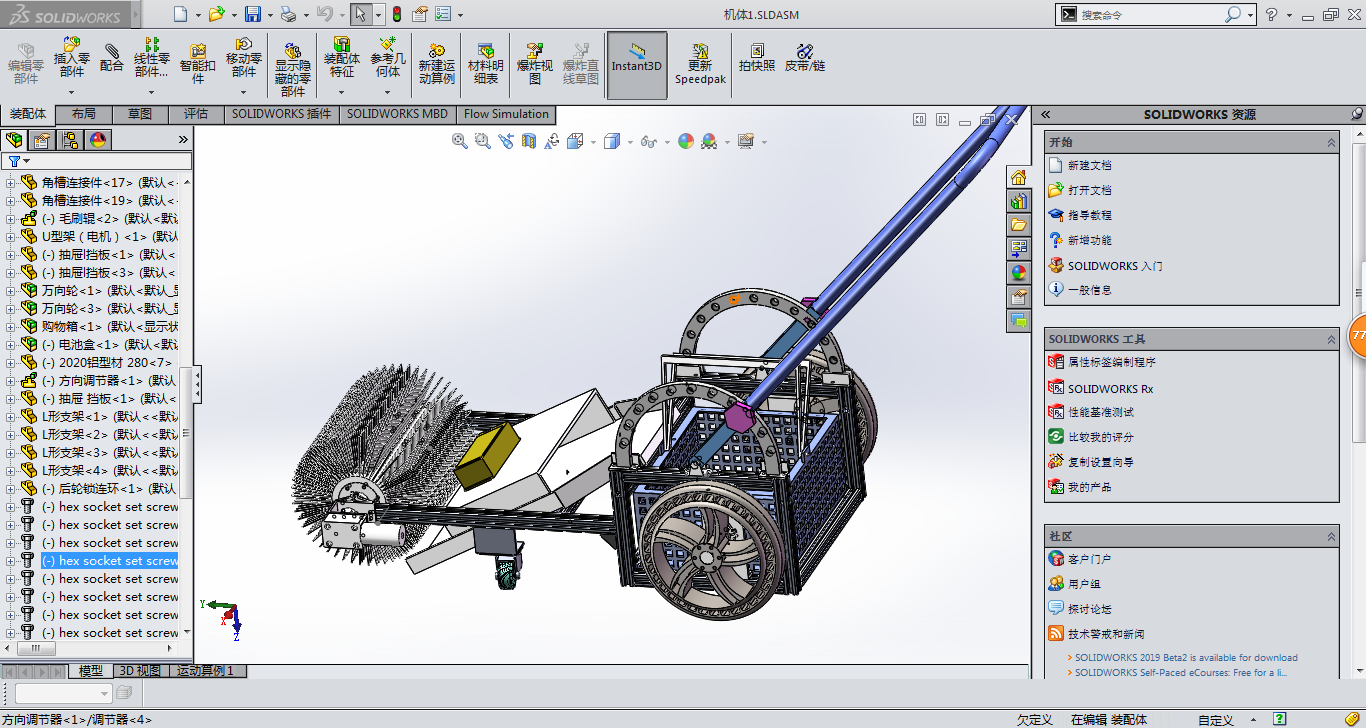Screen dimensions: 1366x728
Task: Open the Flow Simulation tab
Action: pyautogui.click(x=506, y=114)
